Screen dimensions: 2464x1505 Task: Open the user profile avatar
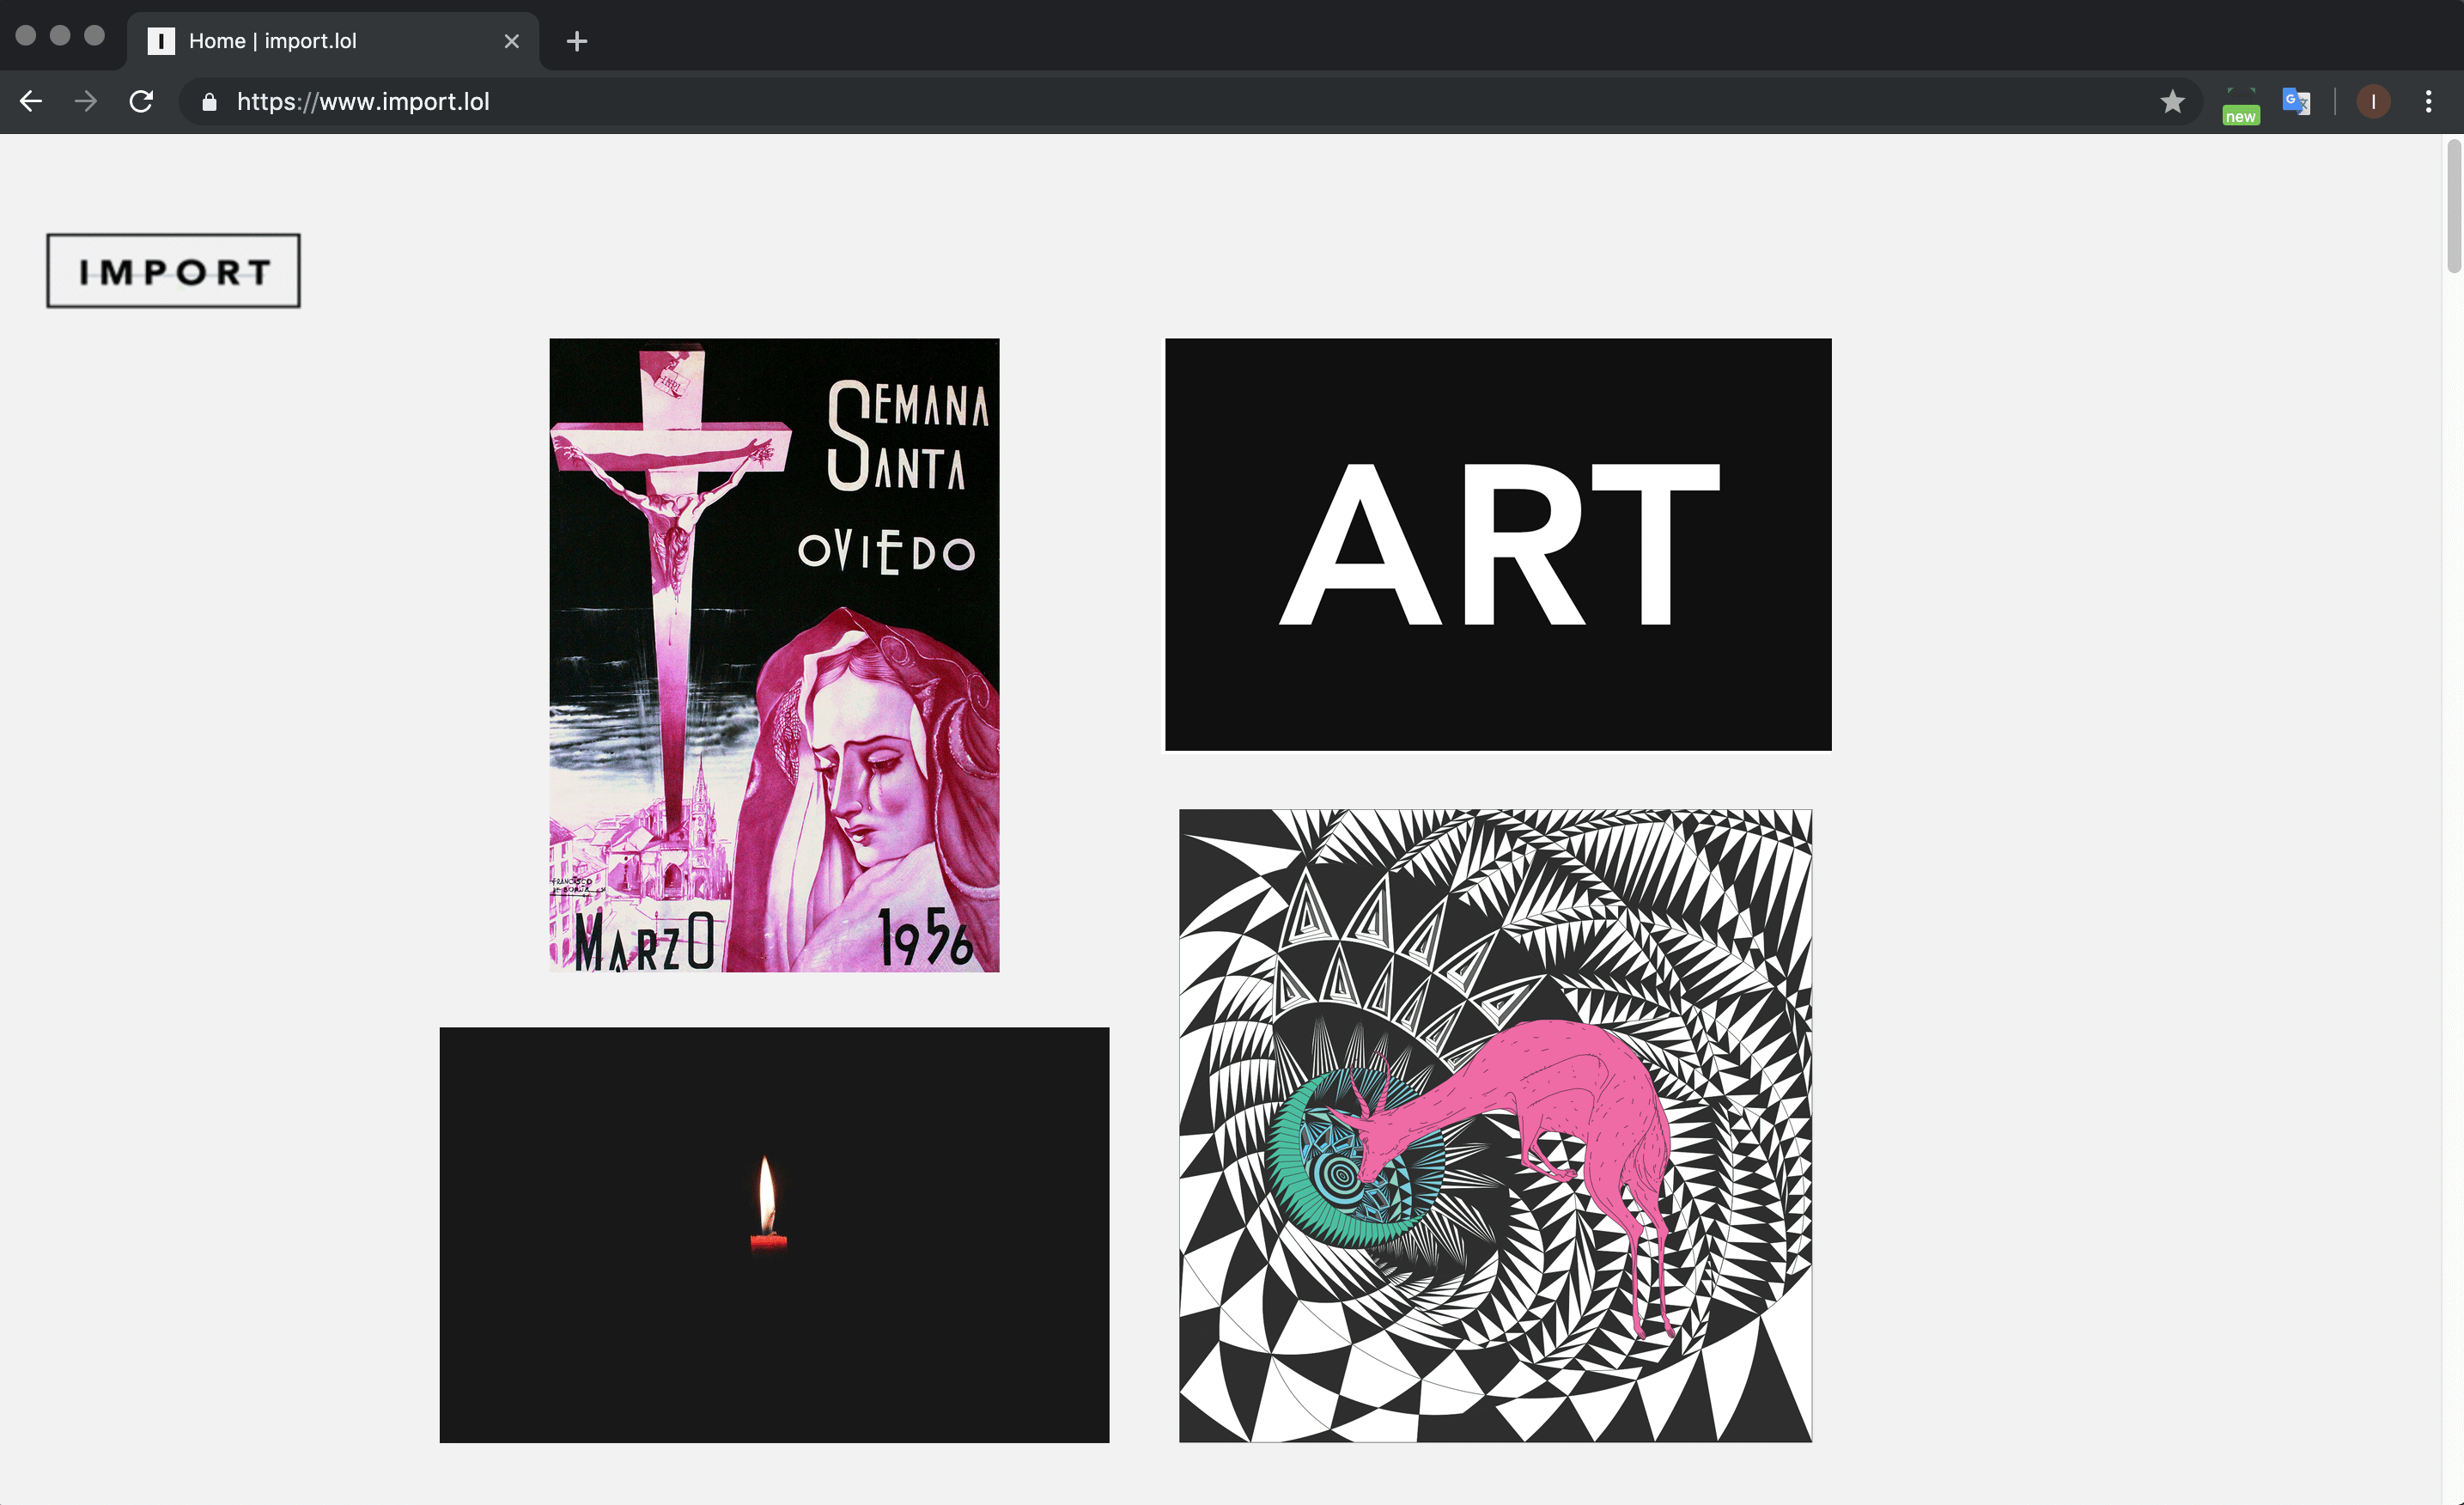coord(2373,101)
